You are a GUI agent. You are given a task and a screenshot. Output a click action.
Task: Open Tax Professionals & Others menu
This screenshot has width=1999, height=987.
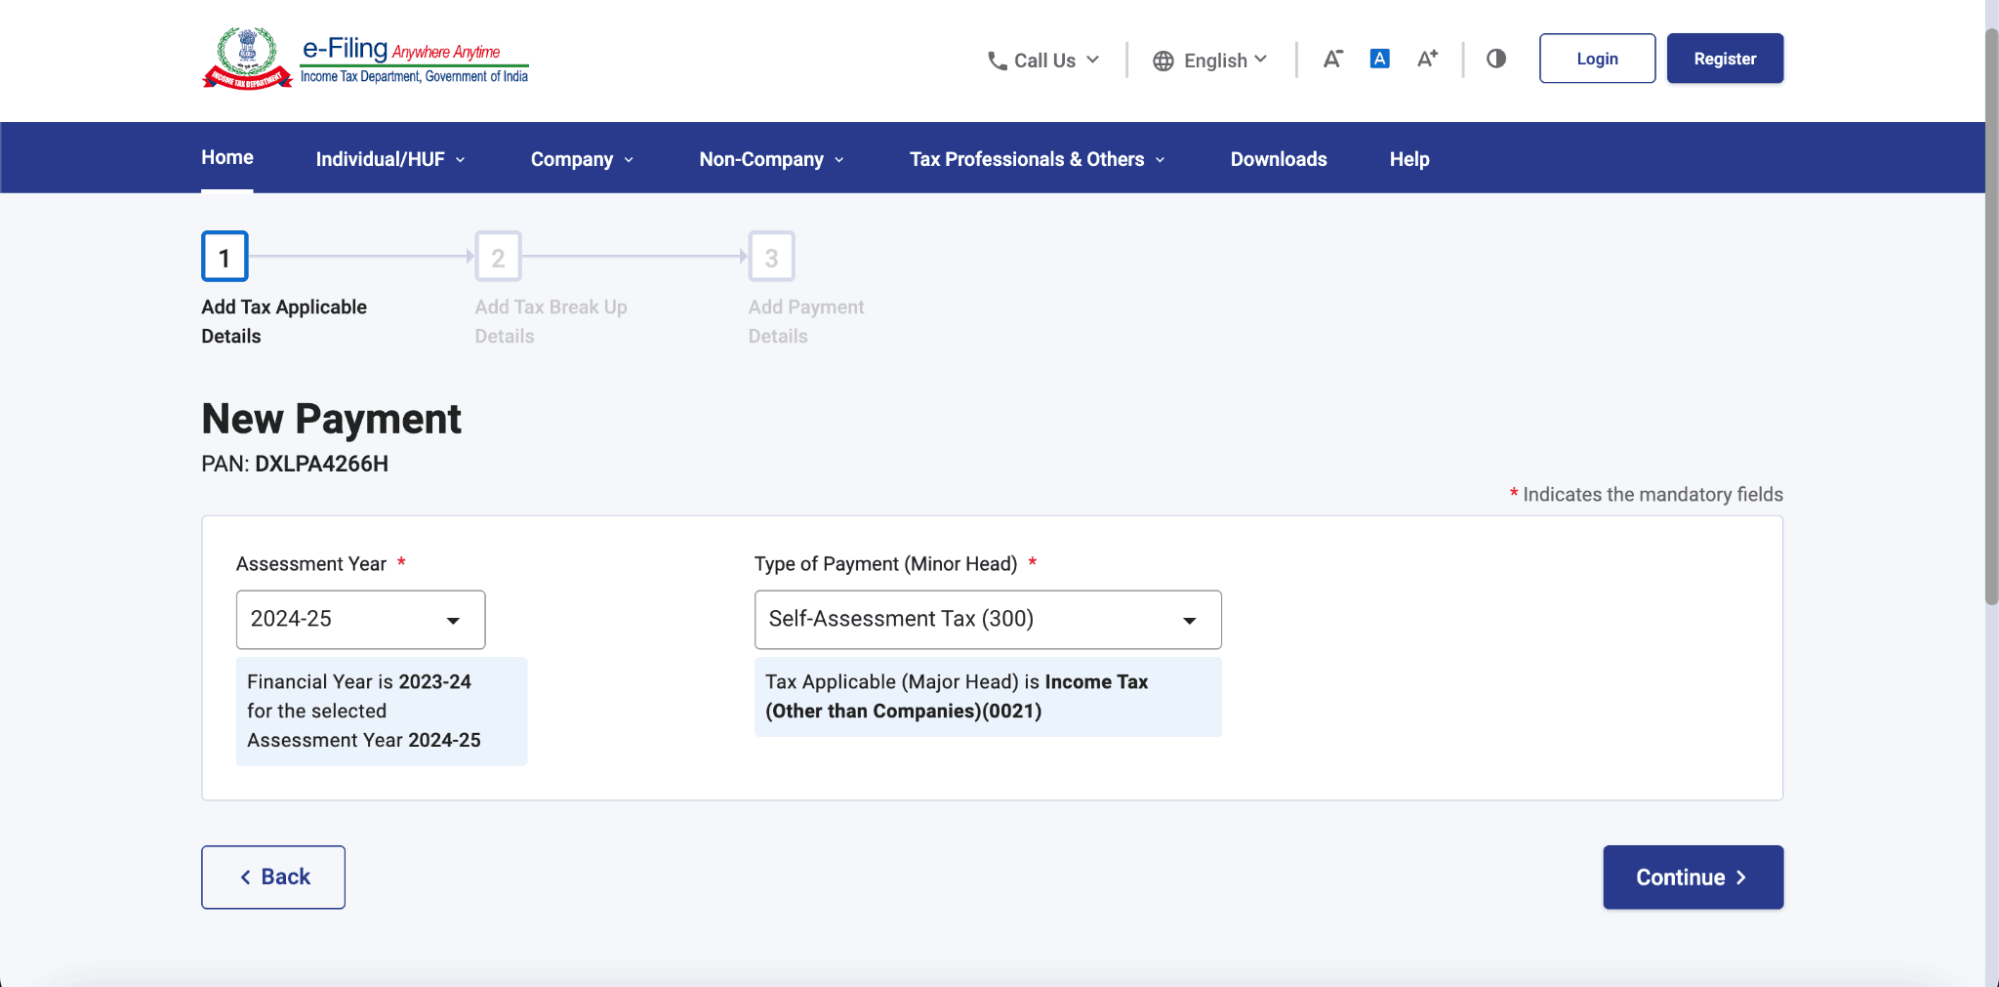point(1037,159)
